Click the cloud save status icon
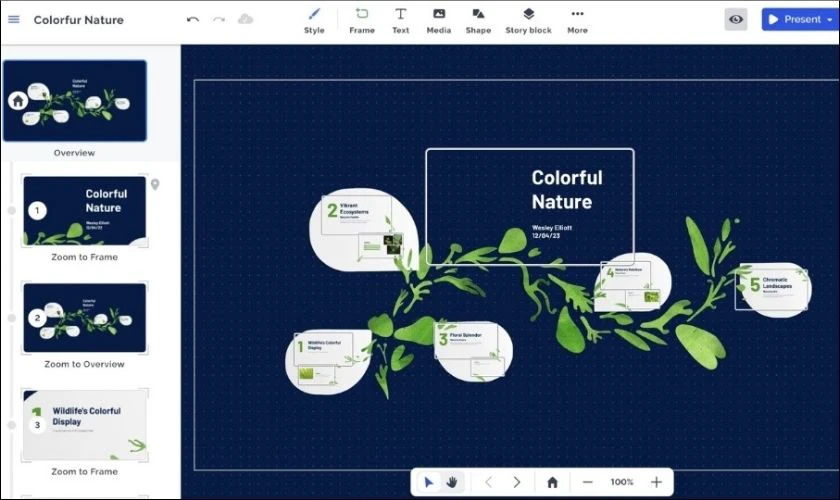 245,19
